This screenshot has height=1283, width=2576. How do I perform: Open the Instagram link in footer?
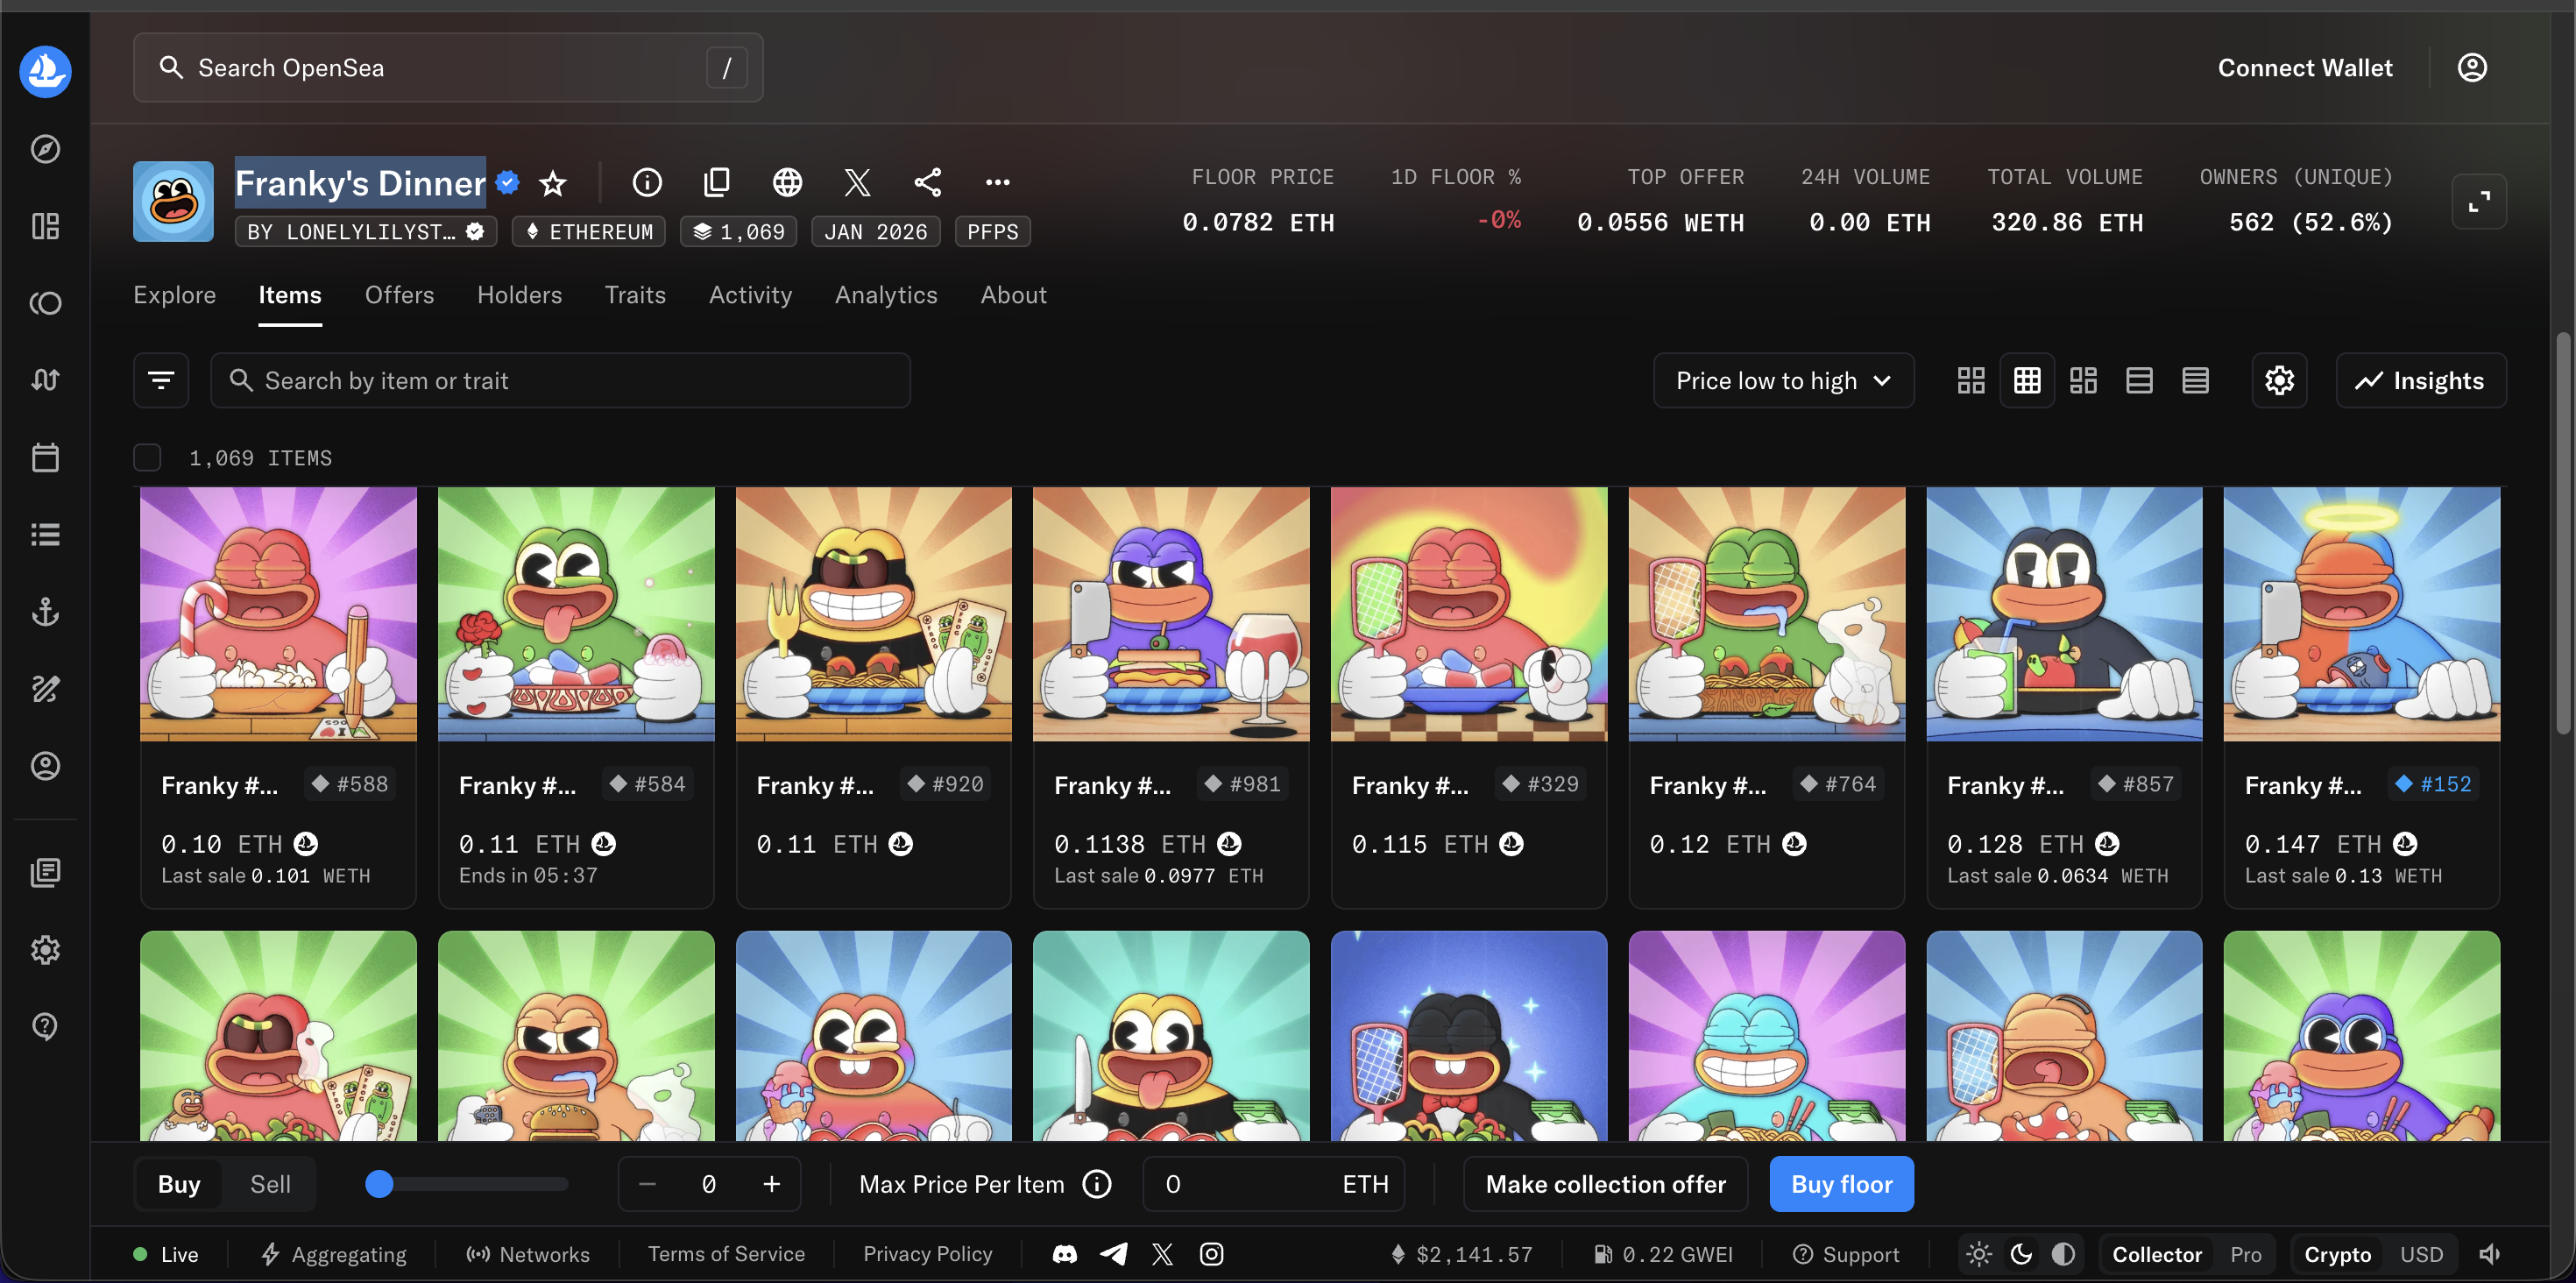1211,1254
